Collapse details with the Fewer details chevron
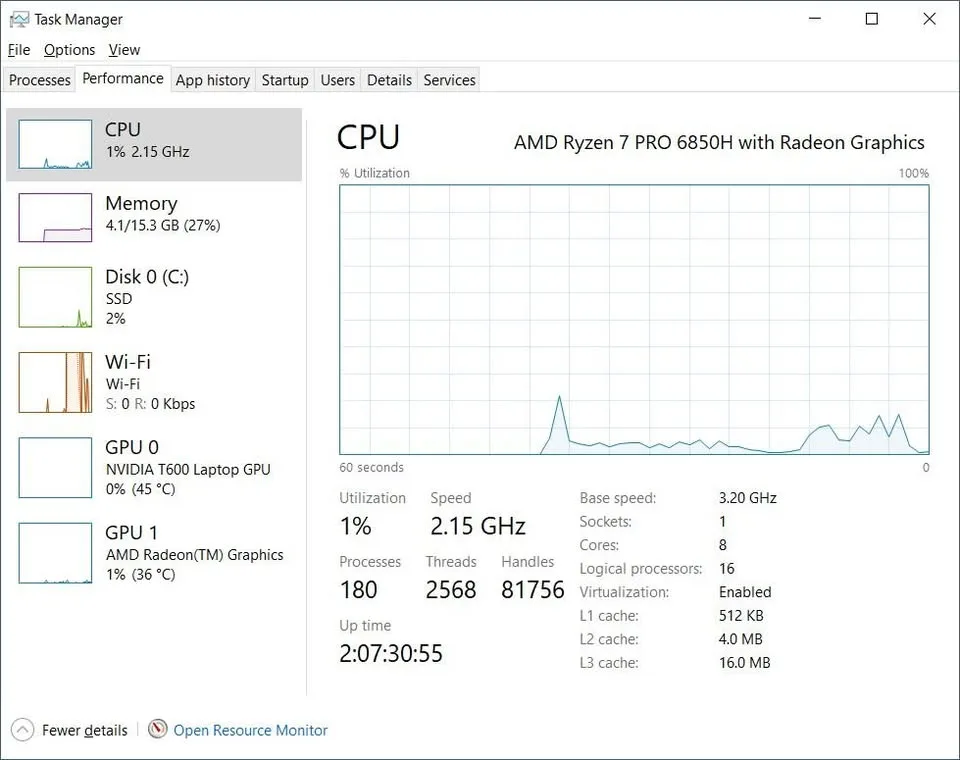 22,730
